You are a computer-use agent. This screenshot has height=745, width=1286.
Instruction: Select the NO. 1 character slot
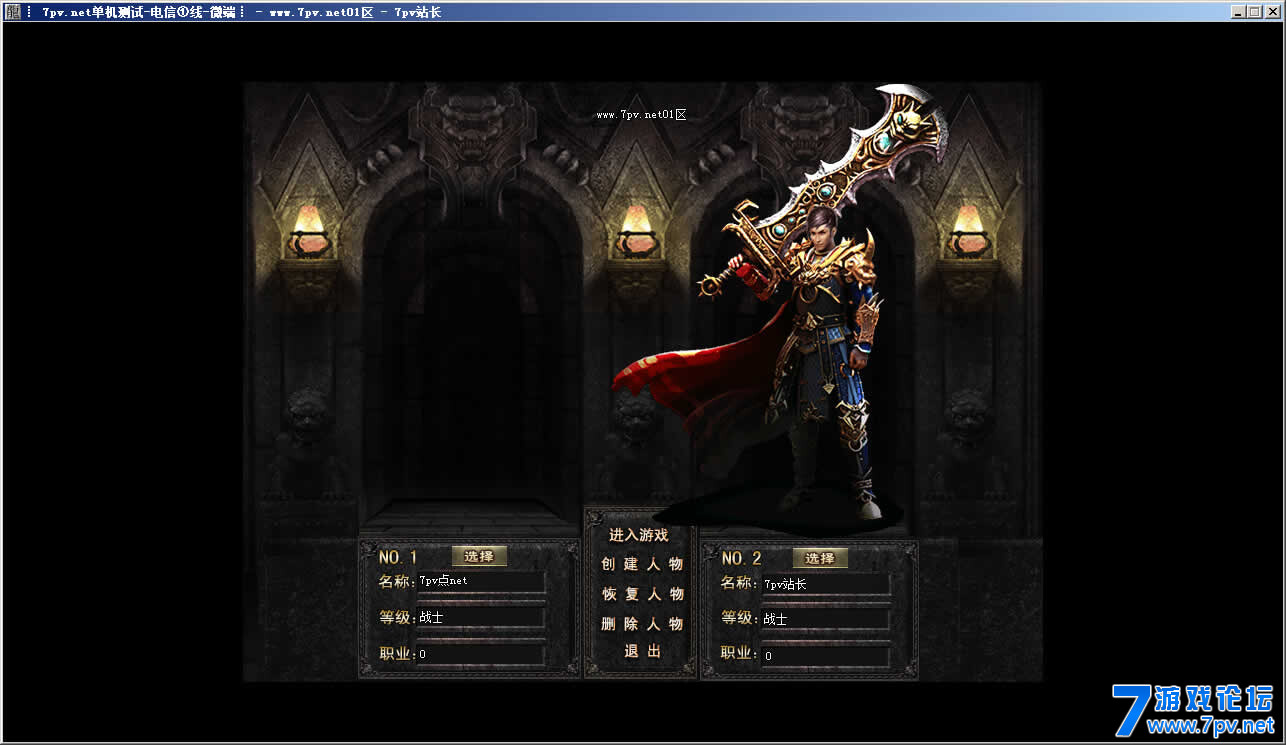(x=479, y=557)
